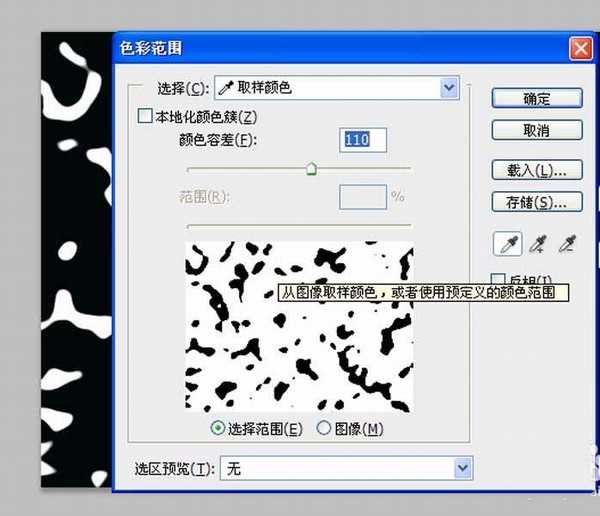This screenshot has height=516, width=600.
Task: Click the disabled 范围 percentage field
Action: 362,197
